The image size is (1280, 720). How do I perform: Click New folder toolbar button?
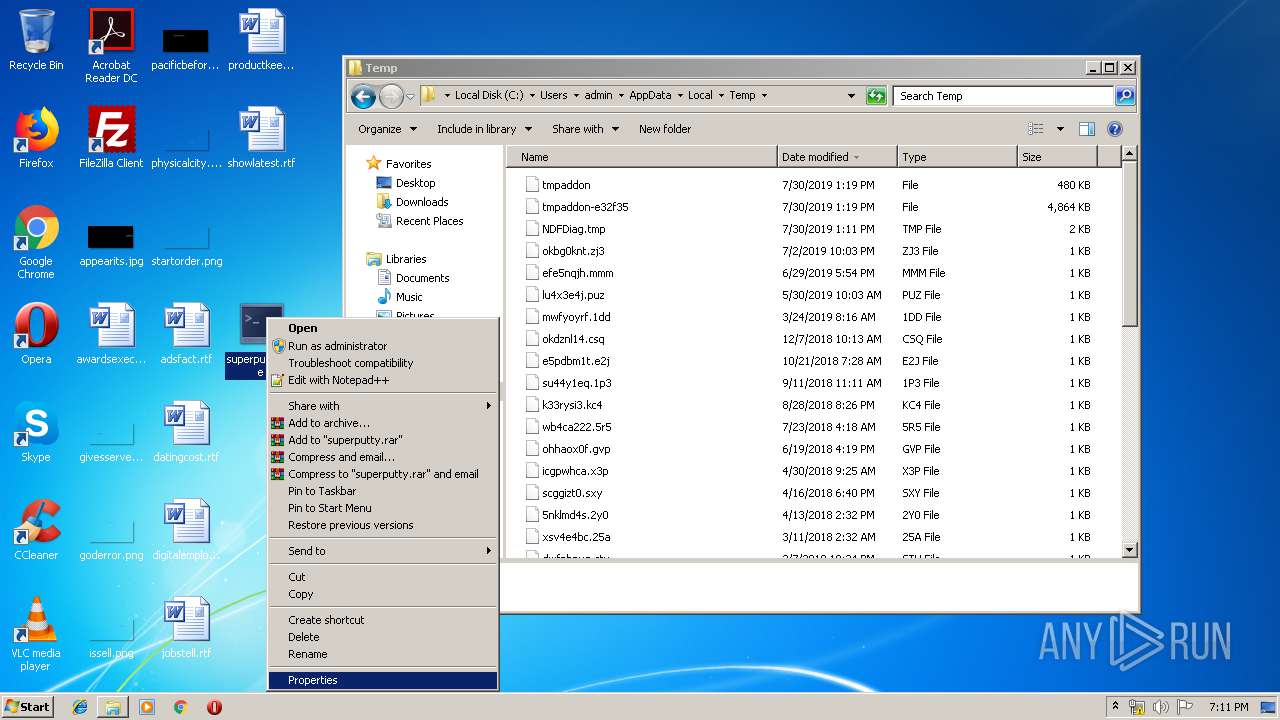665,129
